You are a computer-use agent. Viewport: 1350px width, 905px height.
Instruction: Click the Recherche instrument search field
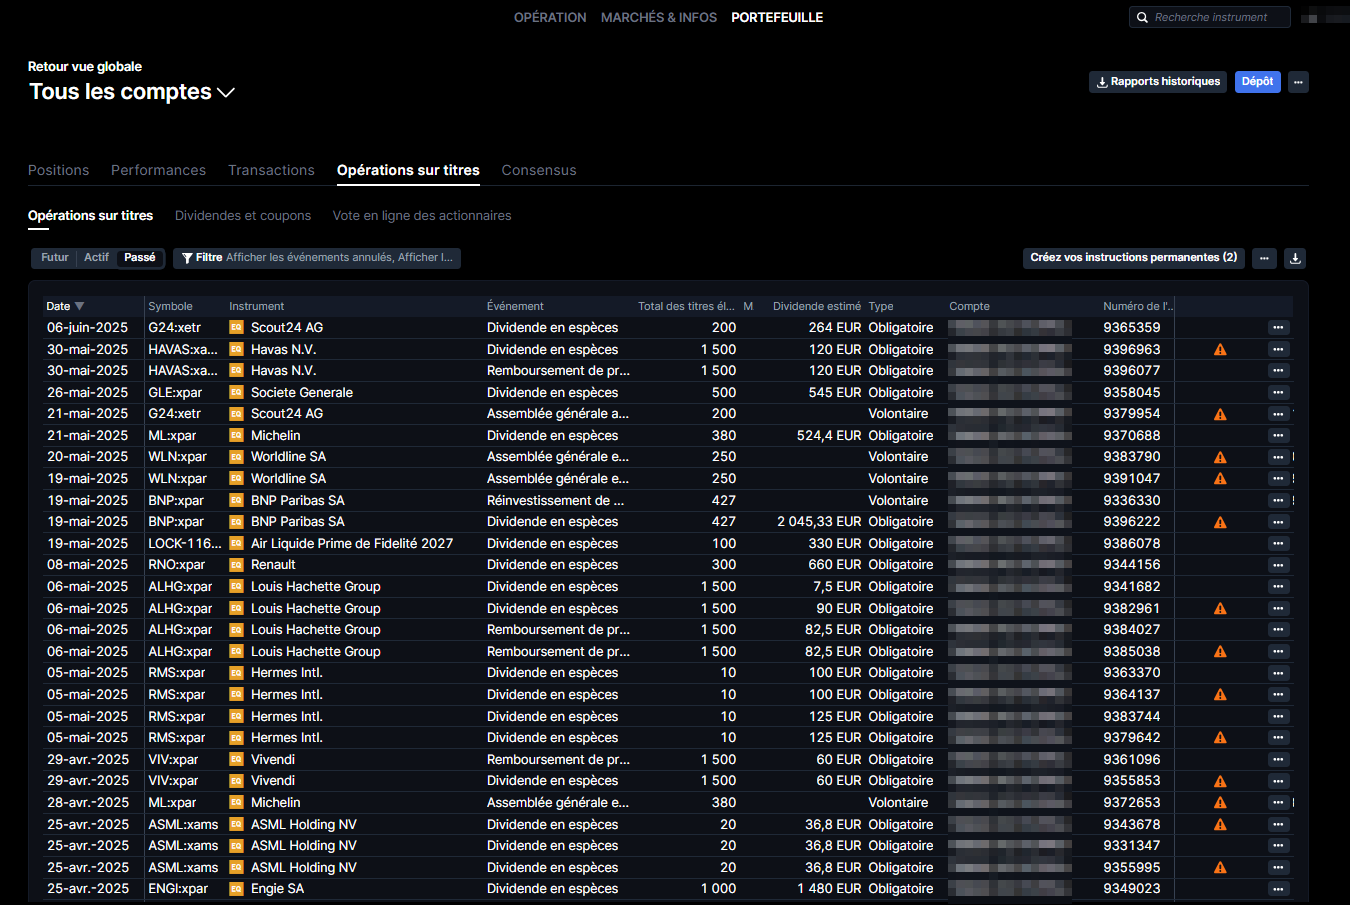point(1210,17)
